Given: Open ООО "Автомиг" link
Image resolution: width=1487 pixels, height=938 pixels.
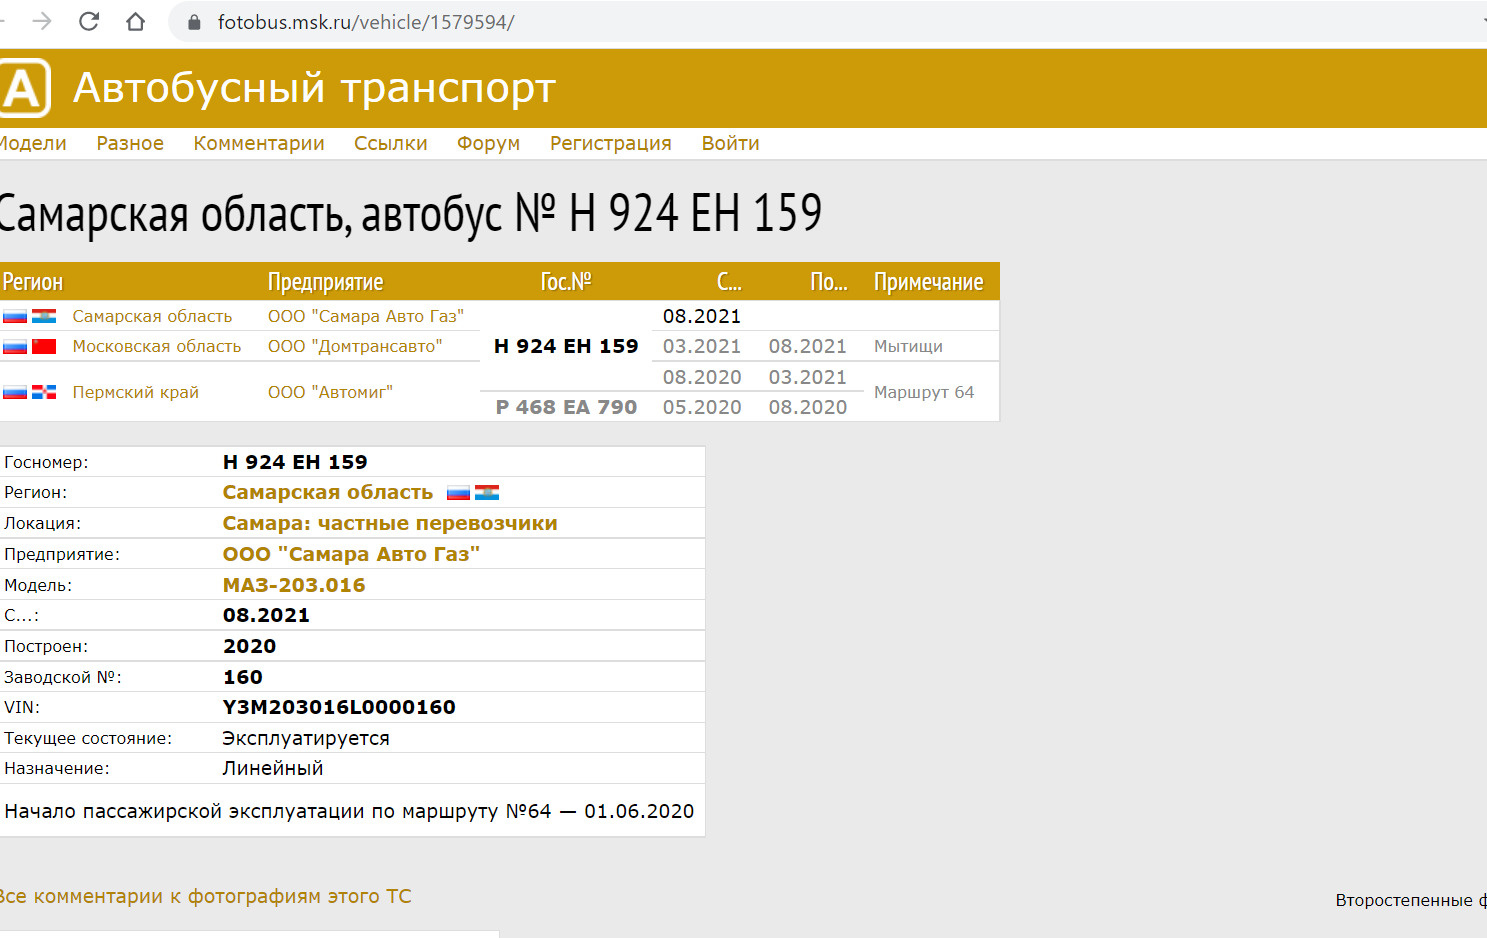Looking at the screenshot, I should [x=330, y=392].
